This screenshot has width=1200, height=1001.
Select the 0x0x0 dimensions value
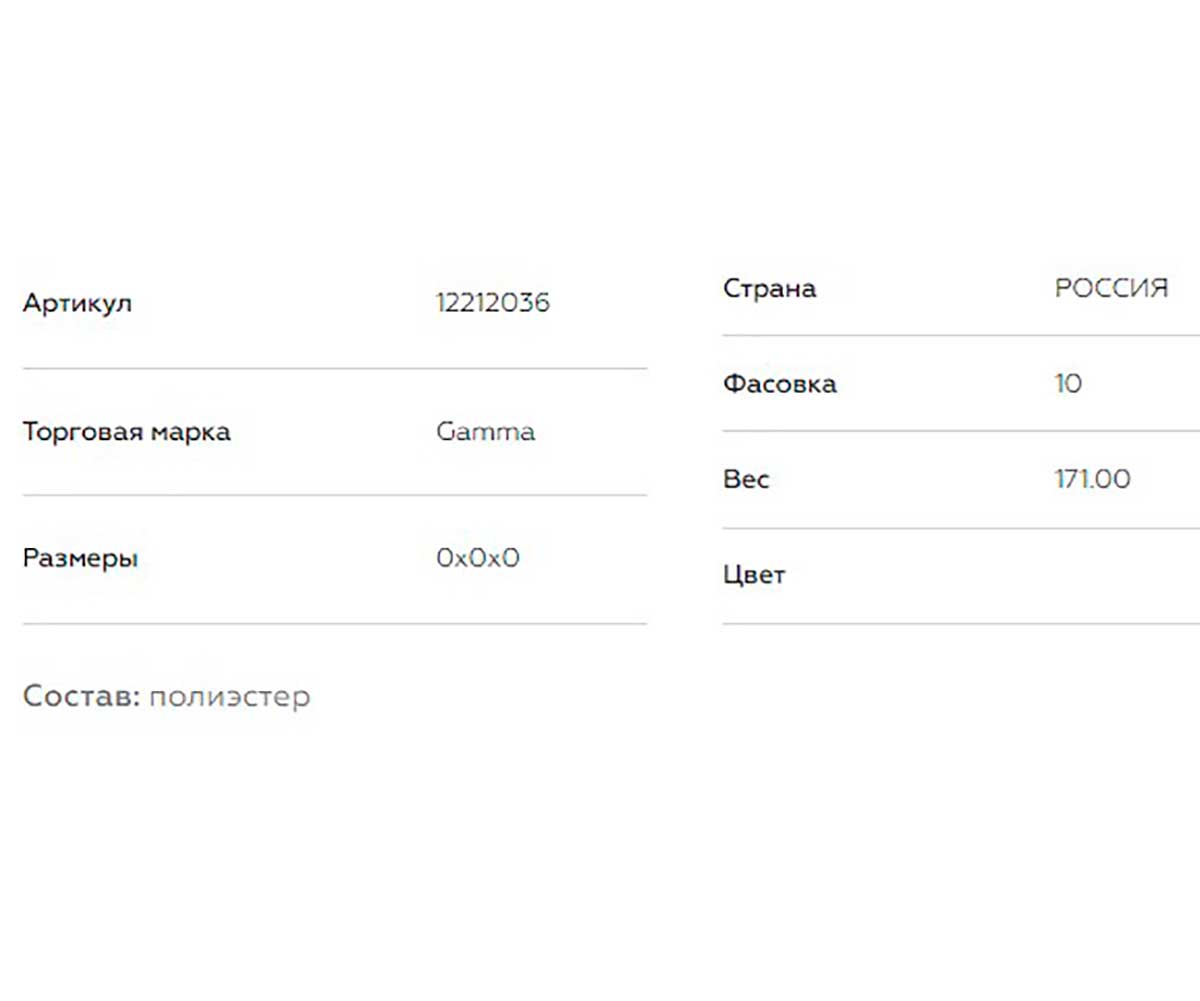coord(478,558)
